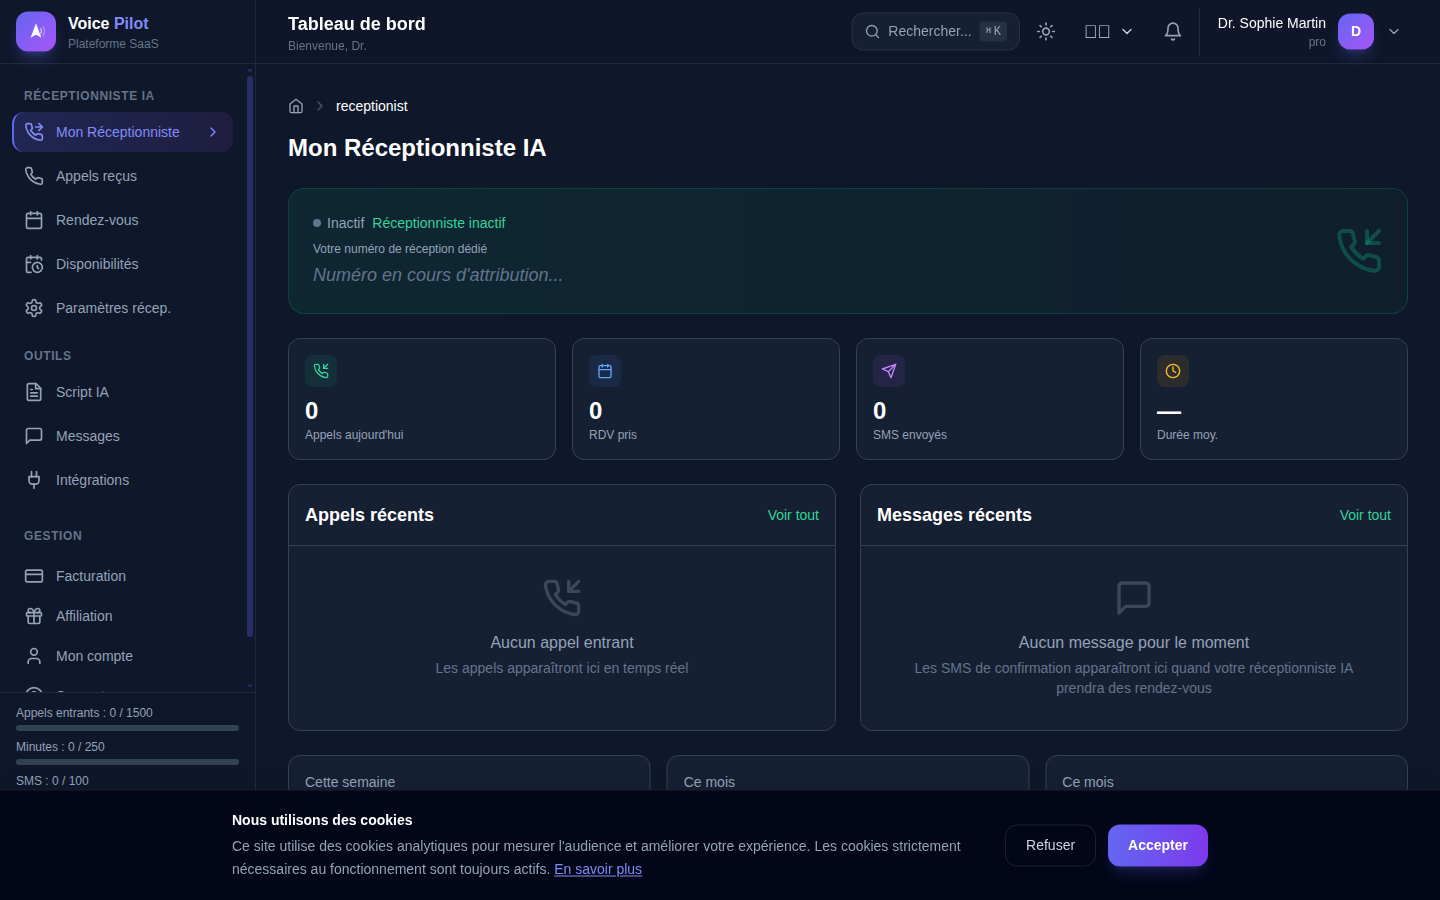The width and height of the screenshot is (1440, 900).
Task: Click the notifications bell icon
Action: pyautogui.click(x=1173, y=31)
